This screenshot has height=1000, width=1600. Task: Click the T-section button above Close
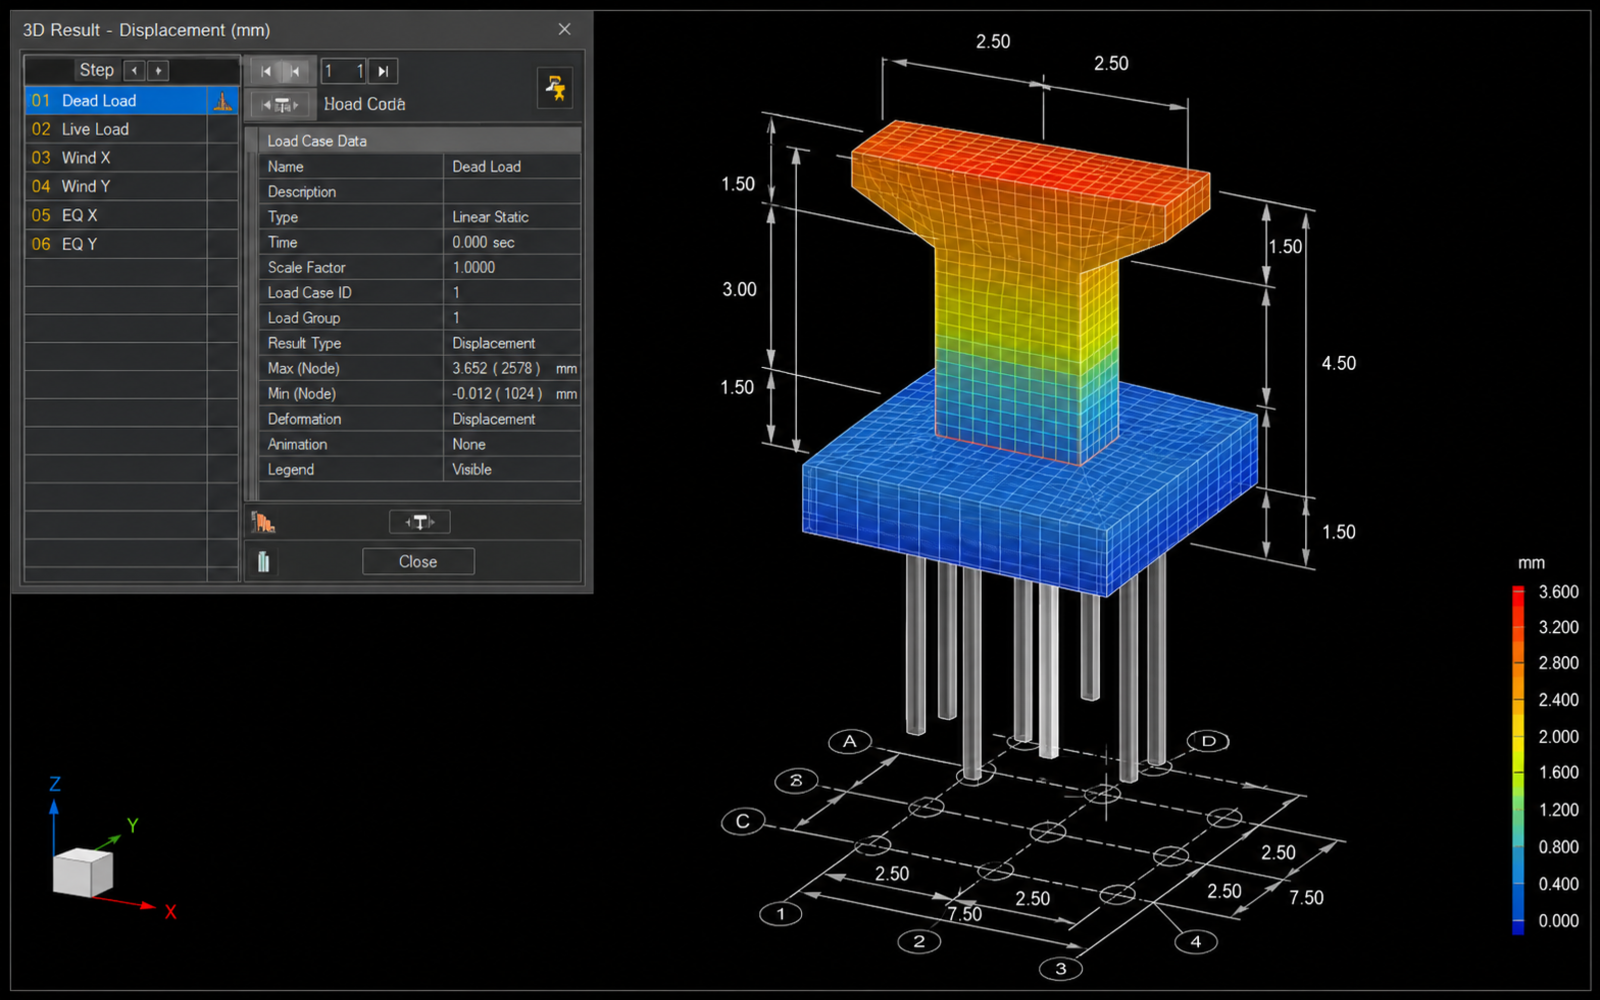(419, 522)
